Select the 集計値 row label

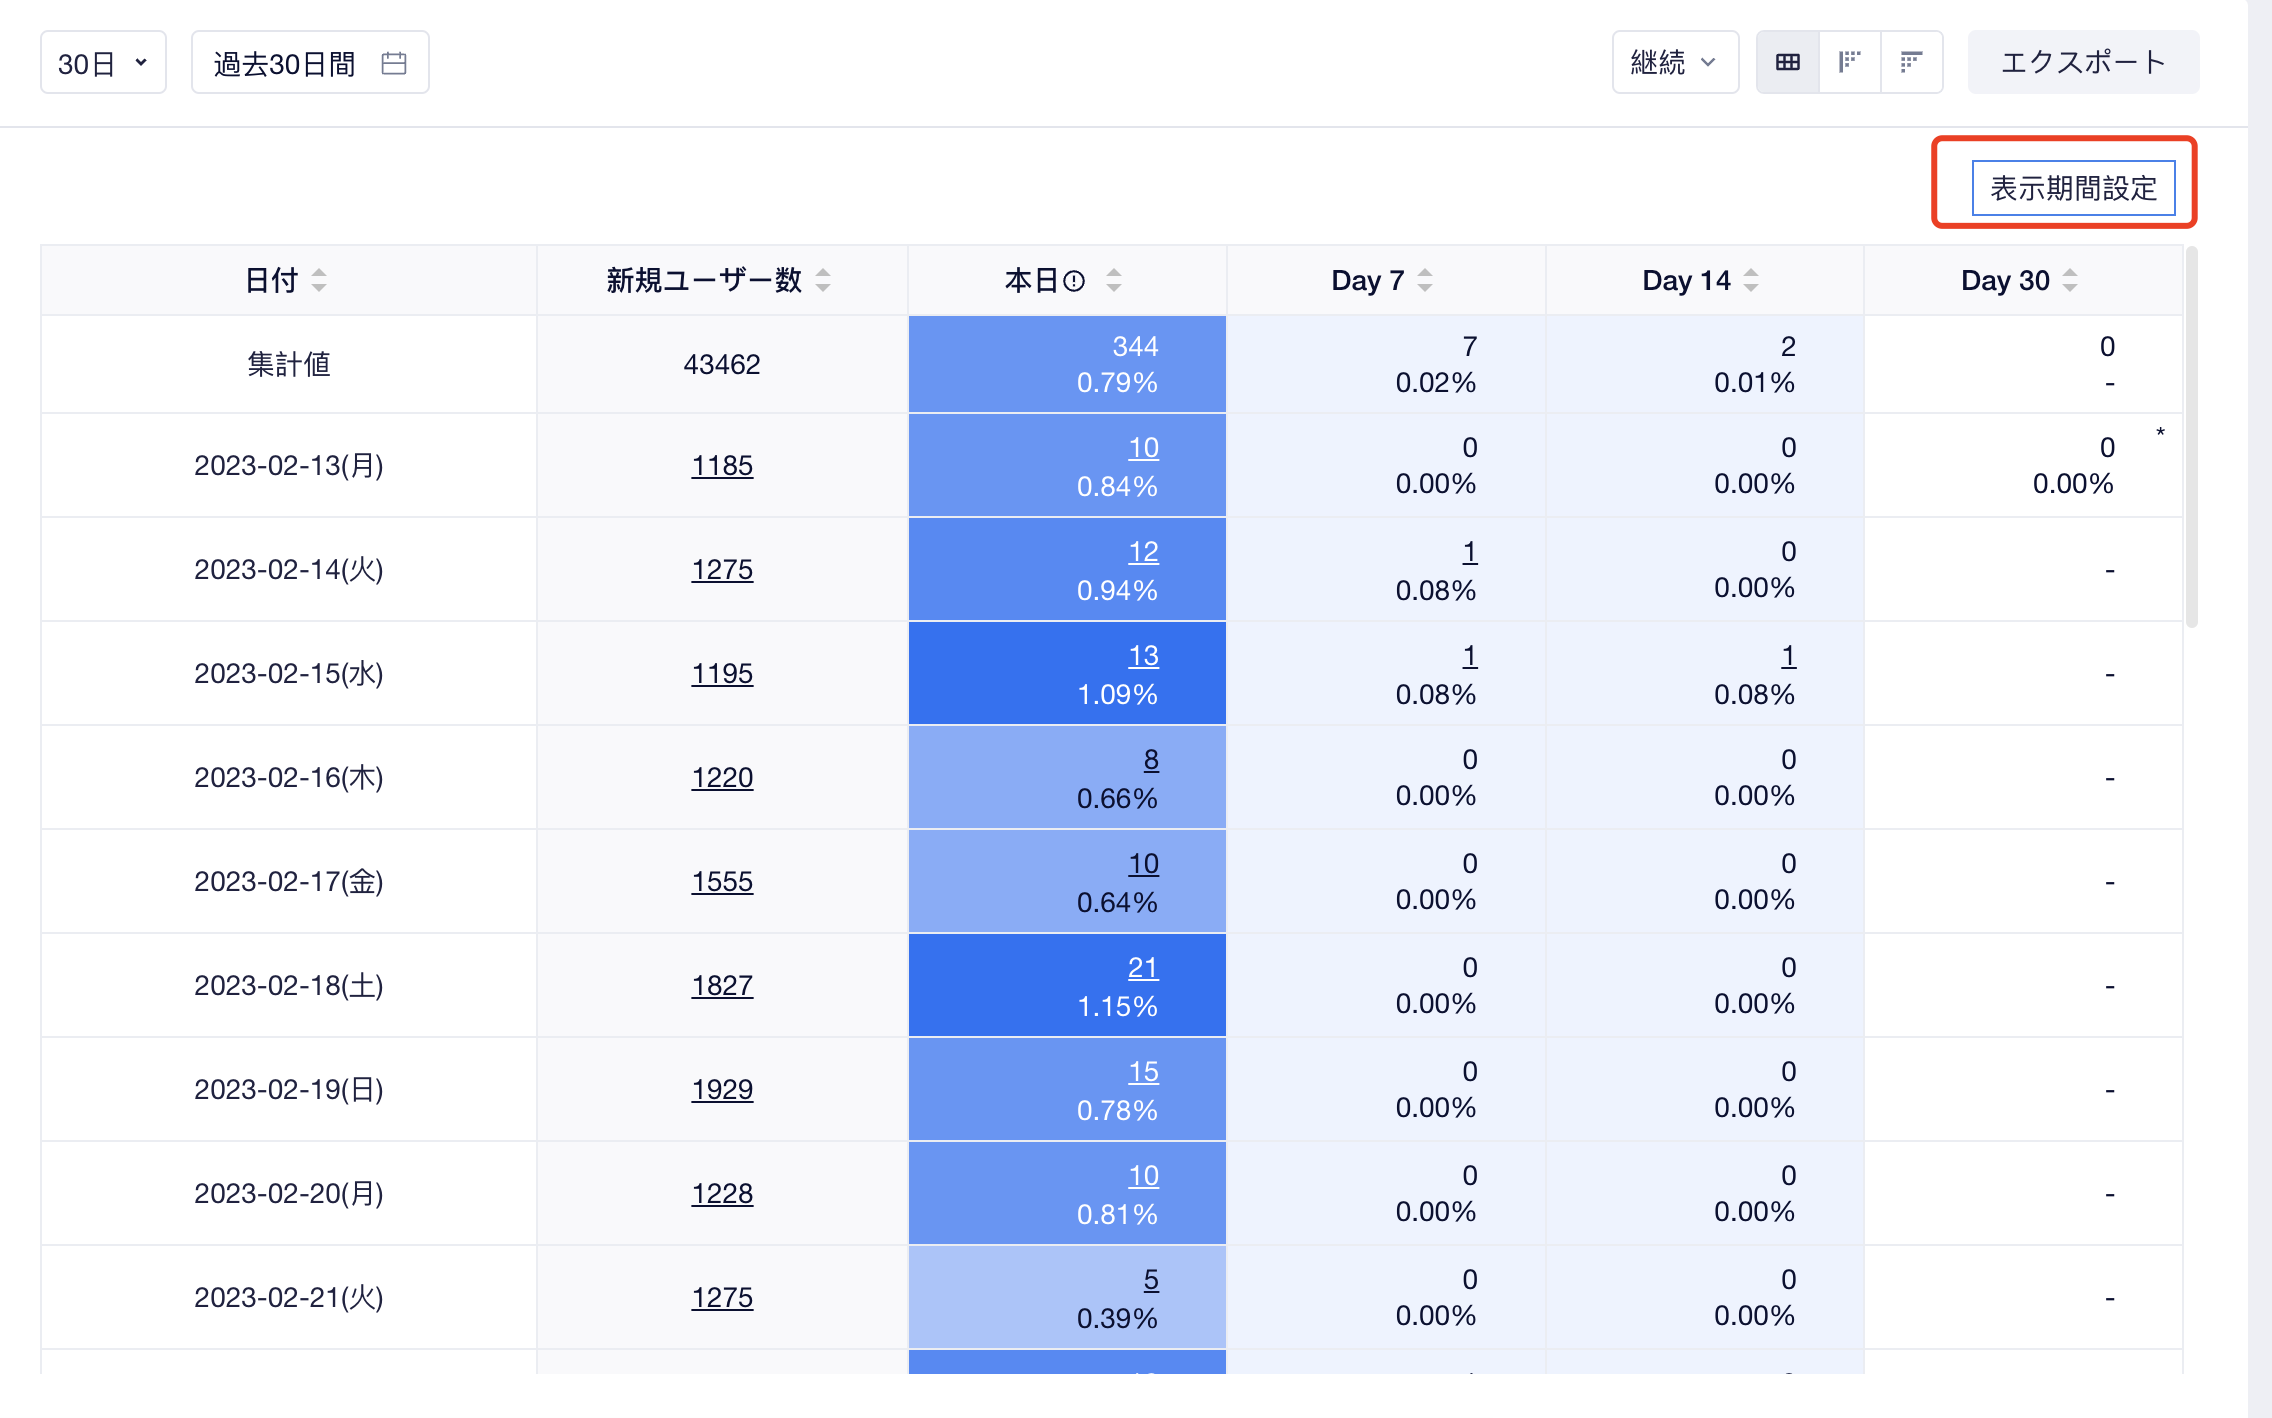(x=289, y=364)
